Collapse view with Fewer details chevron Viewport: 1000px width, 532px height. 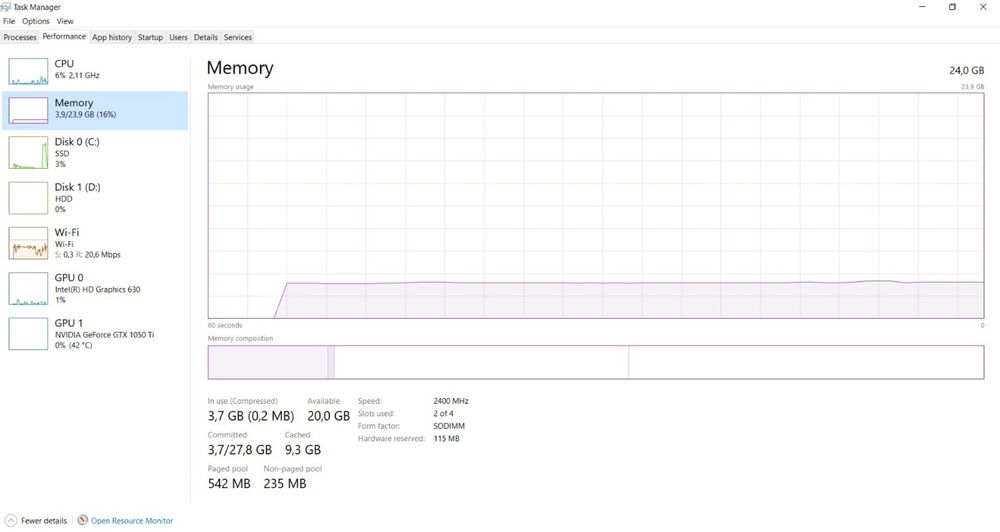coord(10,521)
